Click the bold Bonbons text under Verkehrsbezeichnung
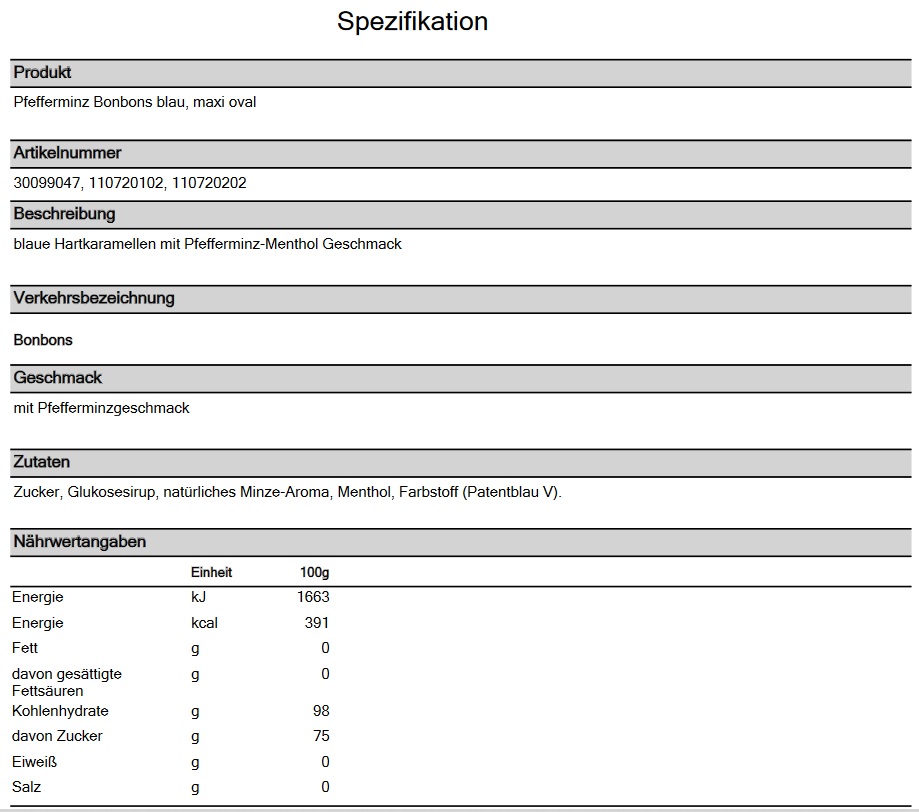Viewport: 919px width, 812px height. (43, 340)
